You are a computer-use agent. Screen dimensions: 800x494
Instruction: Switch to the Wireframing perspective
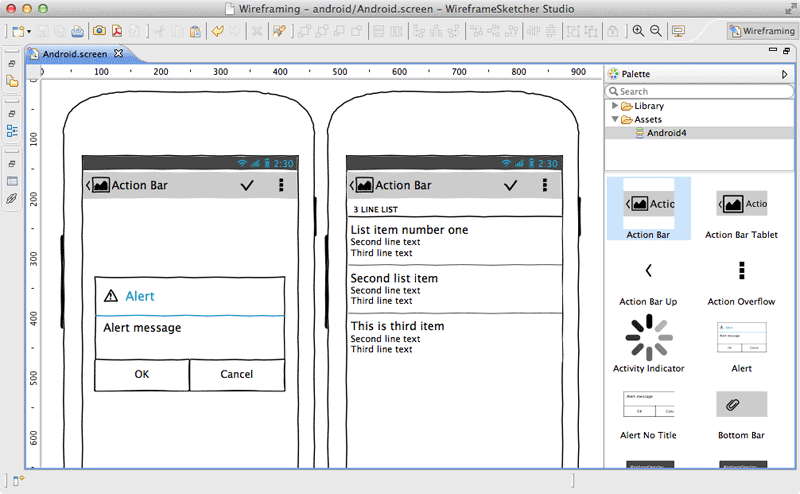[x=762, y=31]
